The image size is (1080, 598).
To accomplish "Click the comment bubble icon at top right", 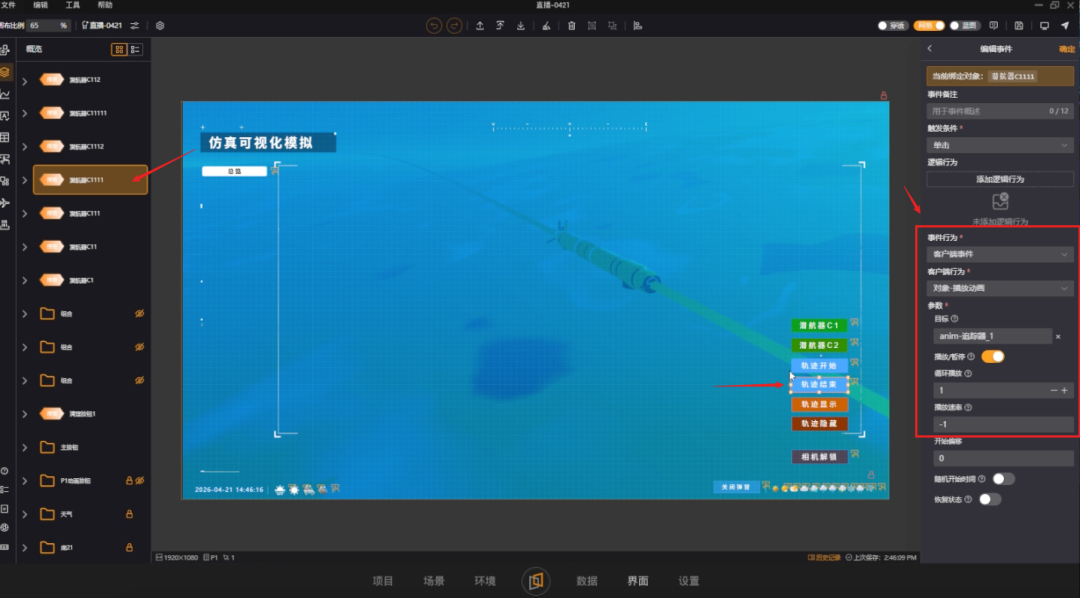I will [994, 26].
